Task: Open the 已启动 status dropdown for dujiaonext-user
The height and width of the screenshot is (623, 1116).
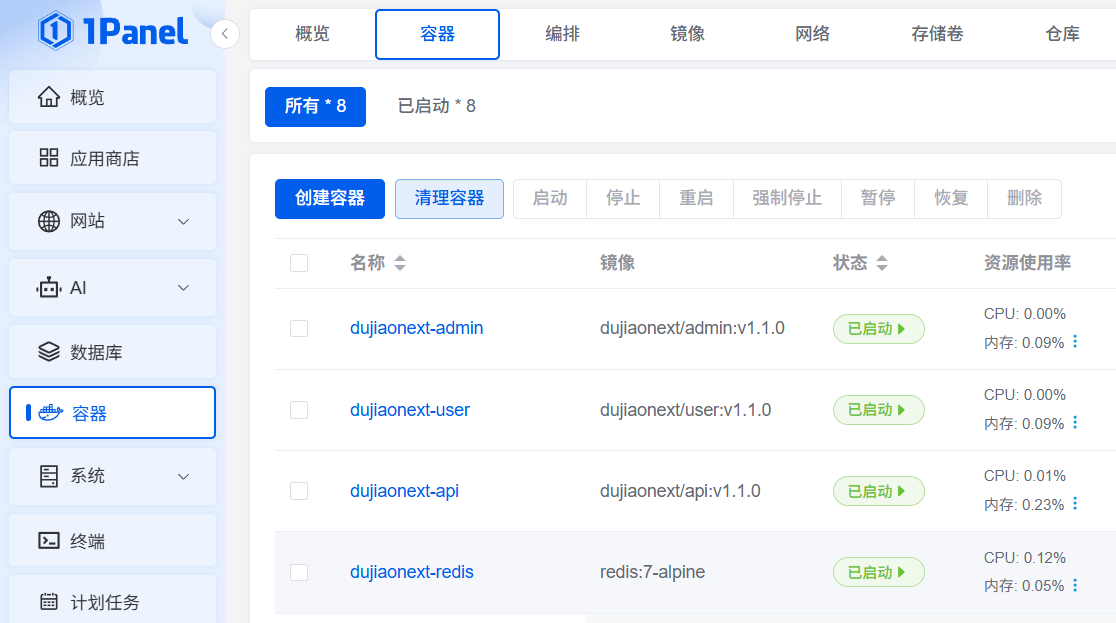Action: [878, 410]
